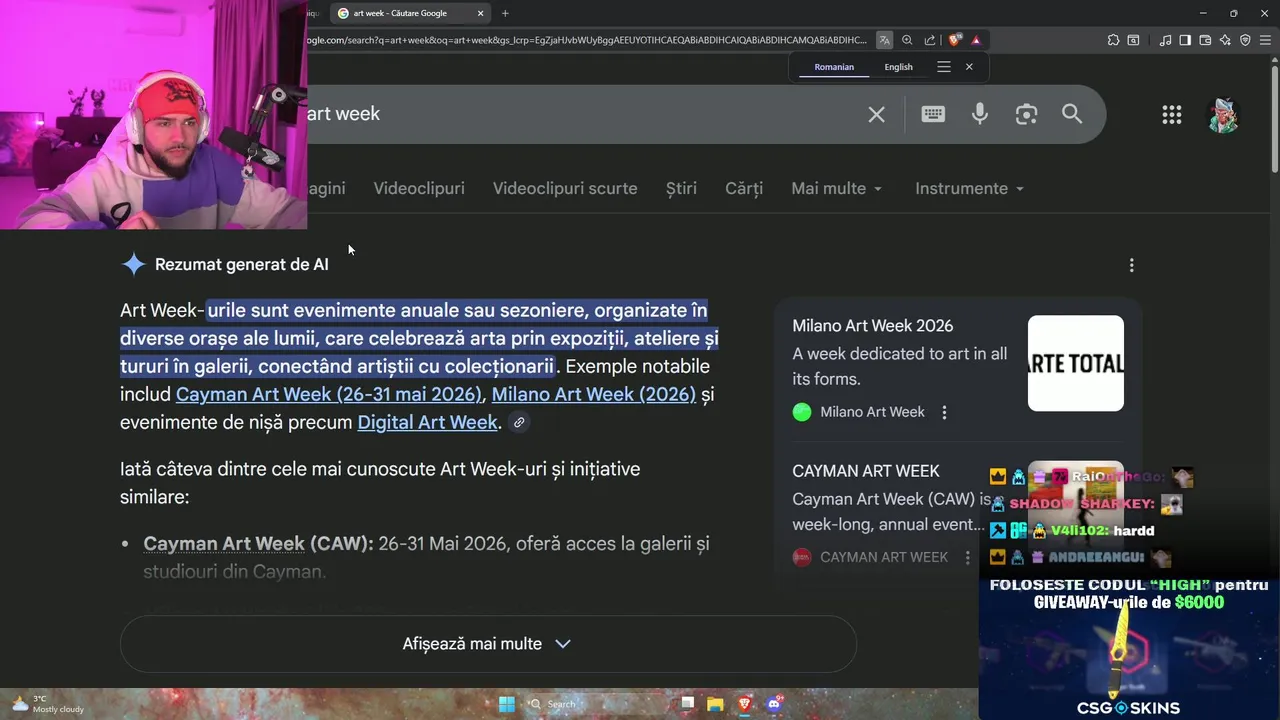Click the Brave icon in the taskbar
Screen dimensions: 1280x720
tap(744, 704)
